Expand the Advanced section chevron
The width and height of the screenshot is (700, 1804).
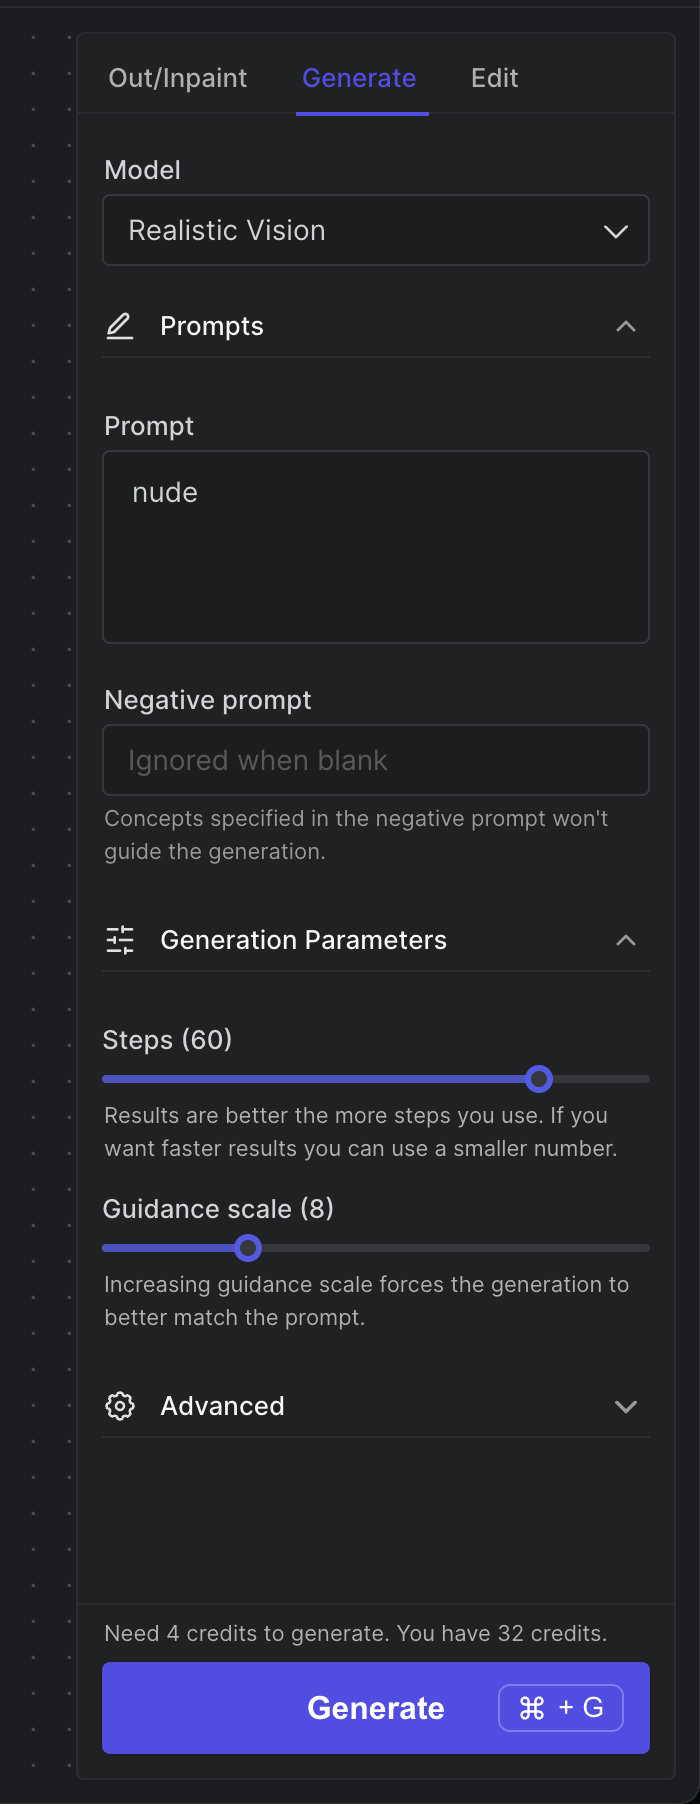click(x=626, y=1406)
